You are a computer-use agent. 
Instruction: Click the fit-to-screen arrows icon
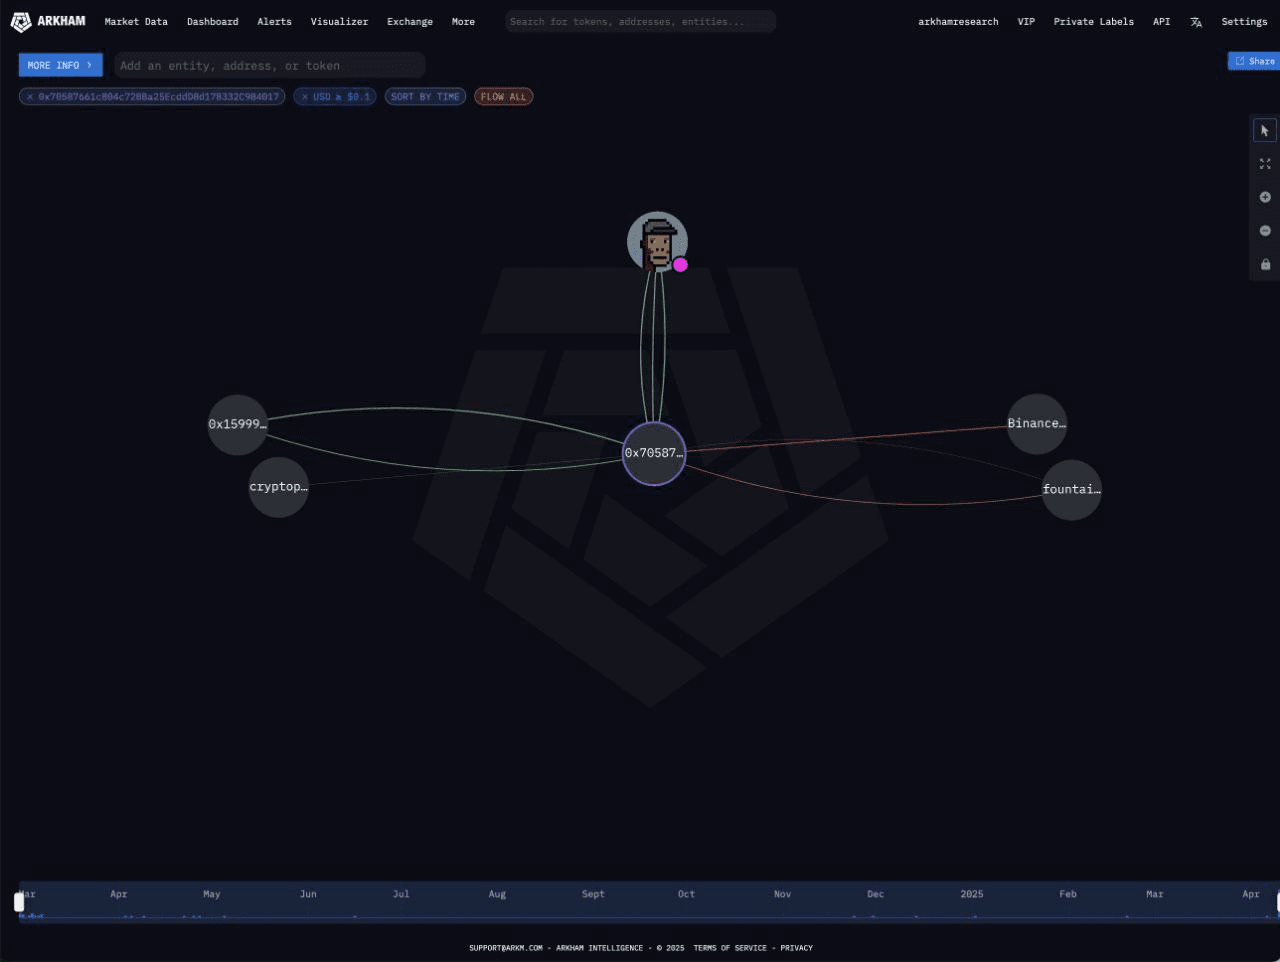(x=1264, y=164)
